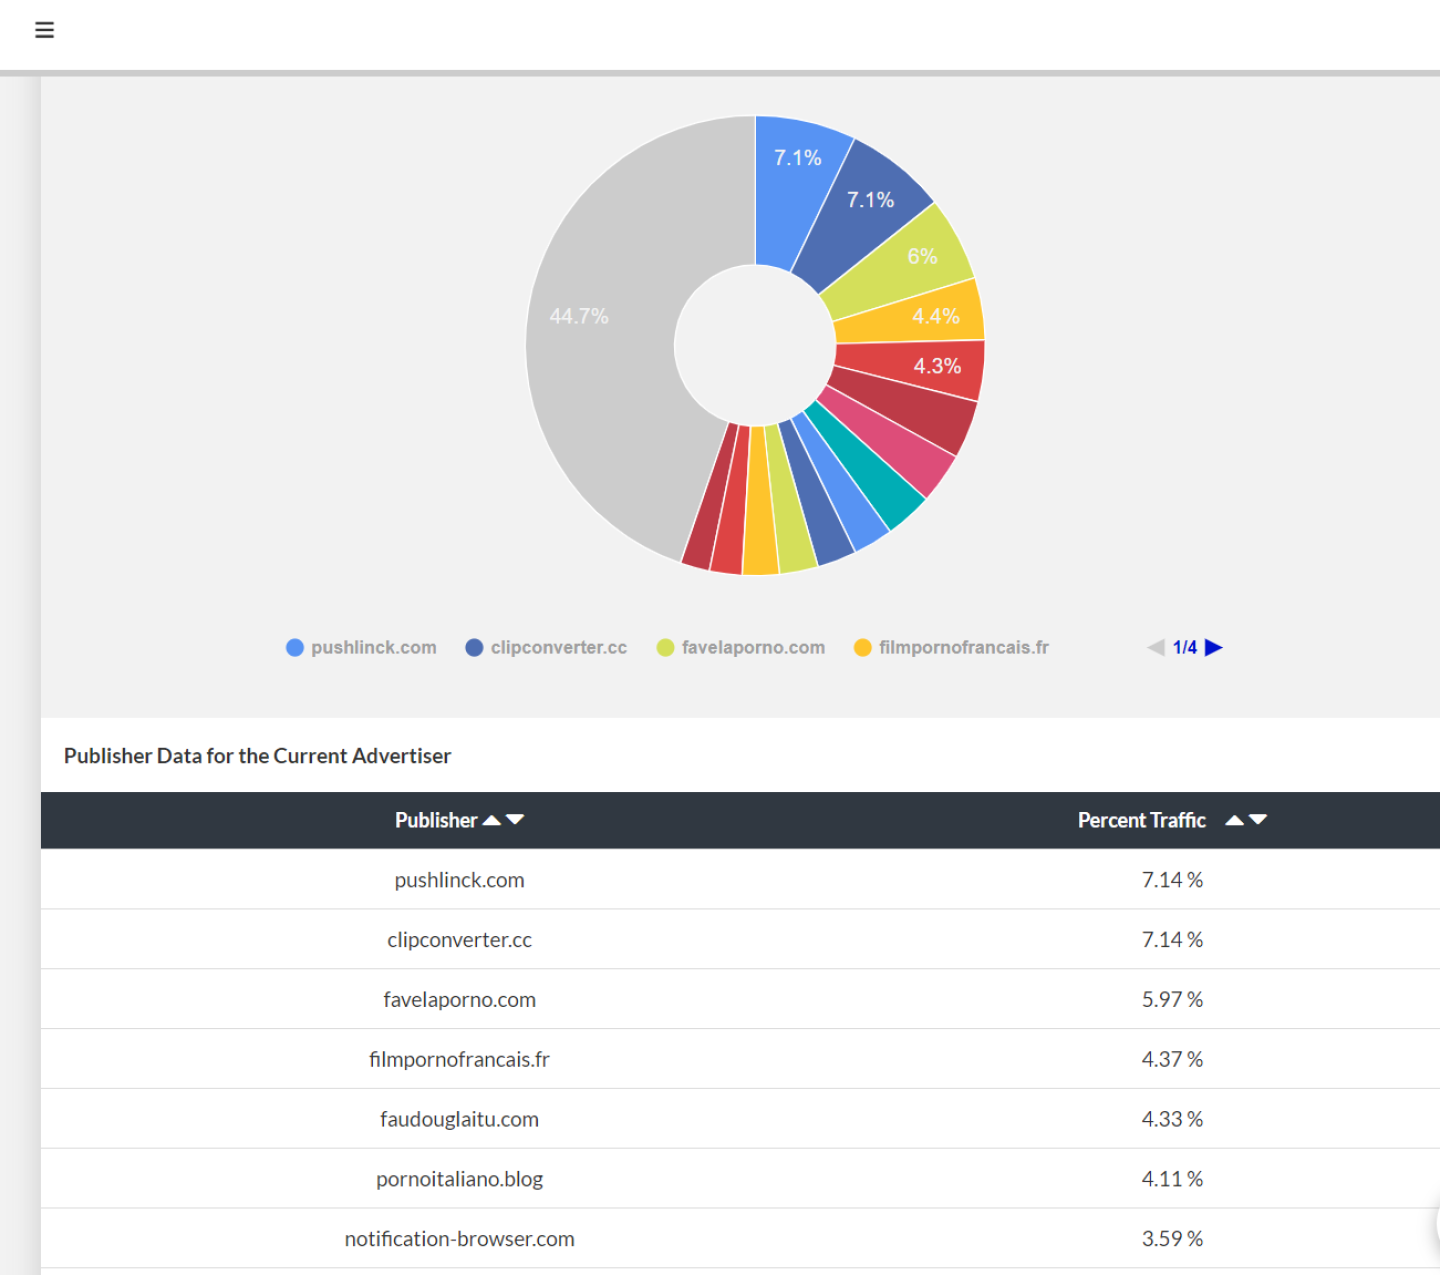Viewport: 1440px width, 1275px height.
Task: Click notification-browser.com publisher row
Action: [459, 1239]
